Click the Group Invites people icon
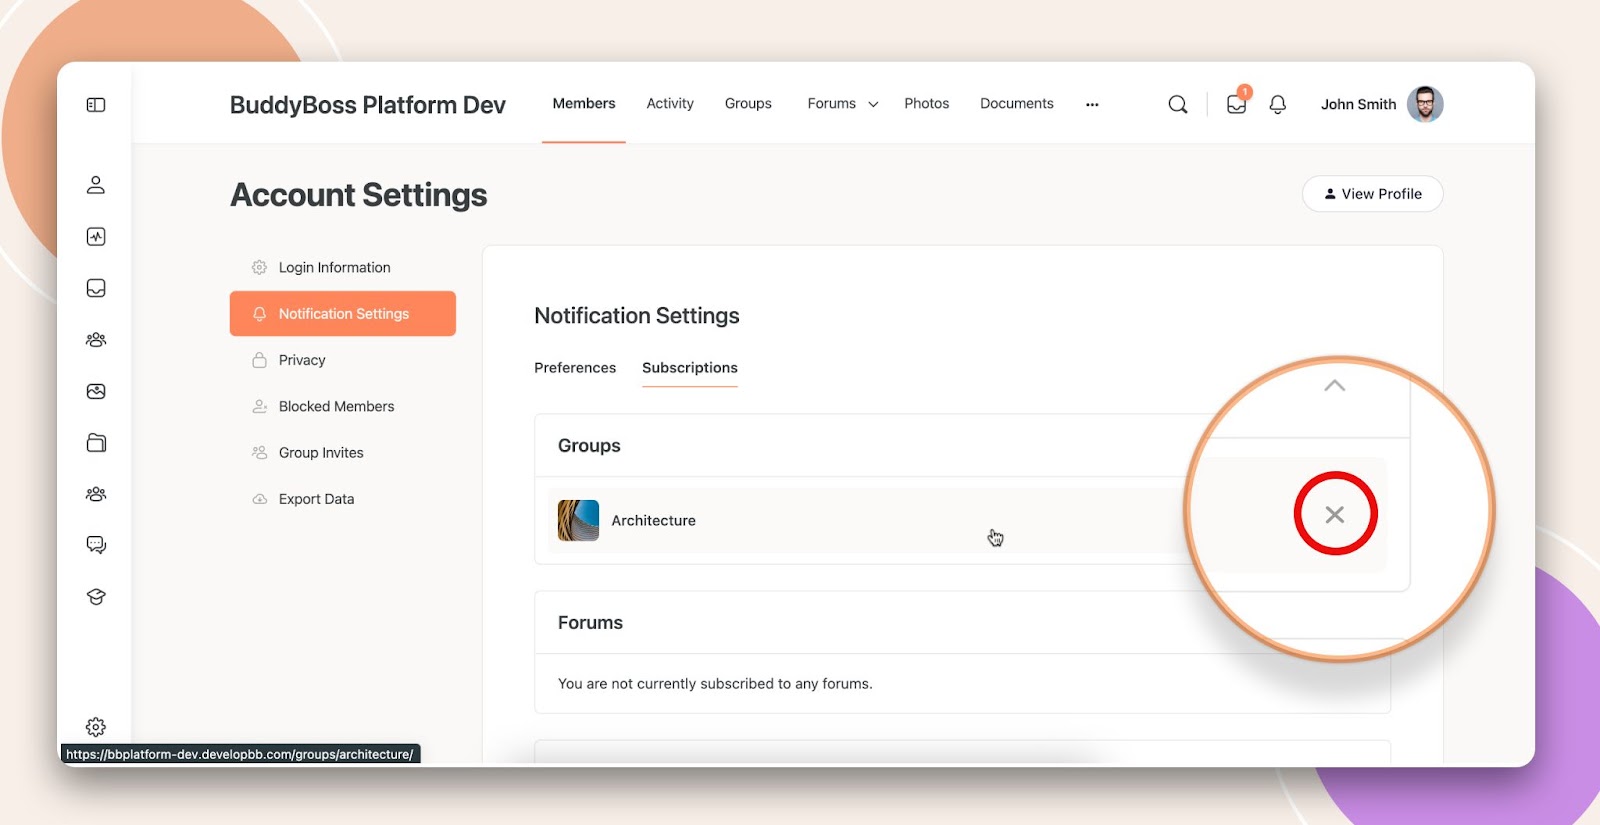The width and height of the screenshot is (1600, 825). 259,453
